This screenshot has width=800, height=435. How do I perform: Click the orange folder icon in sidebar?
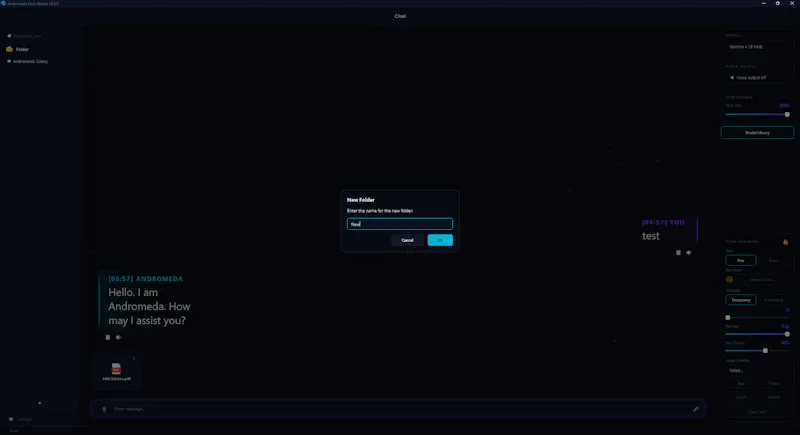(x=9, y=49)
